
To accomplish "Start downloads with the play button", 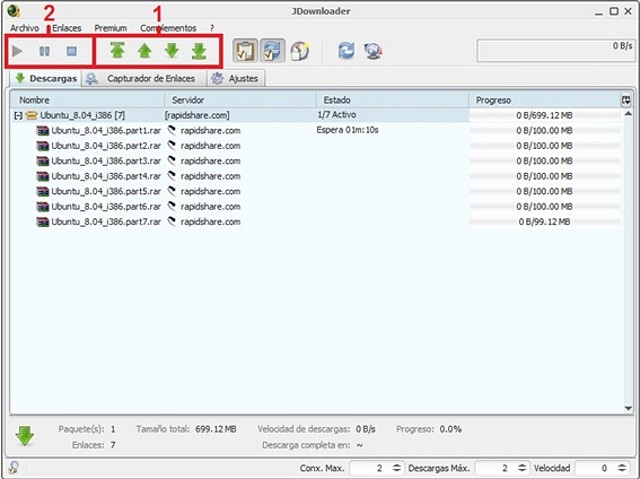I will [x=17, y=51].
